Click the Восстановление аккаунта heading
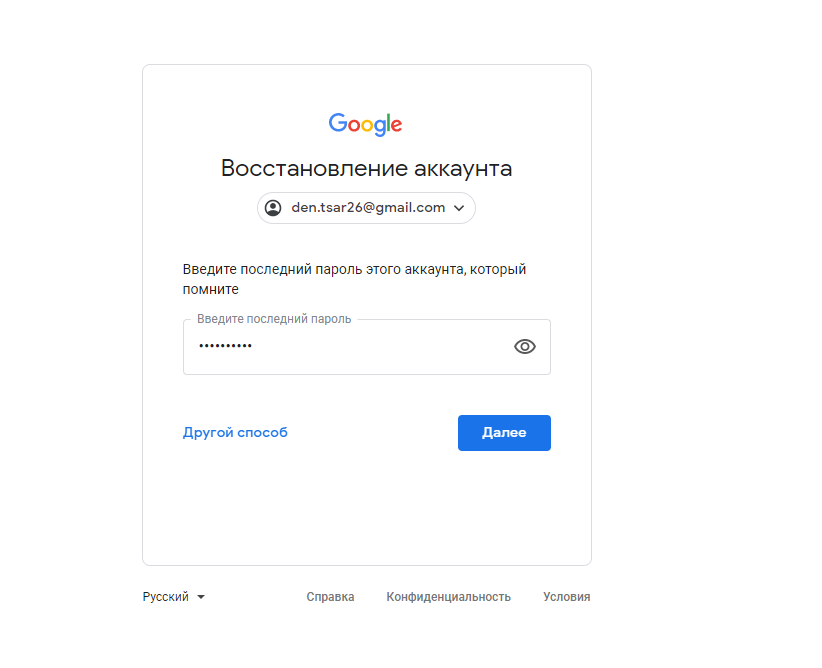 pos(366,168)
